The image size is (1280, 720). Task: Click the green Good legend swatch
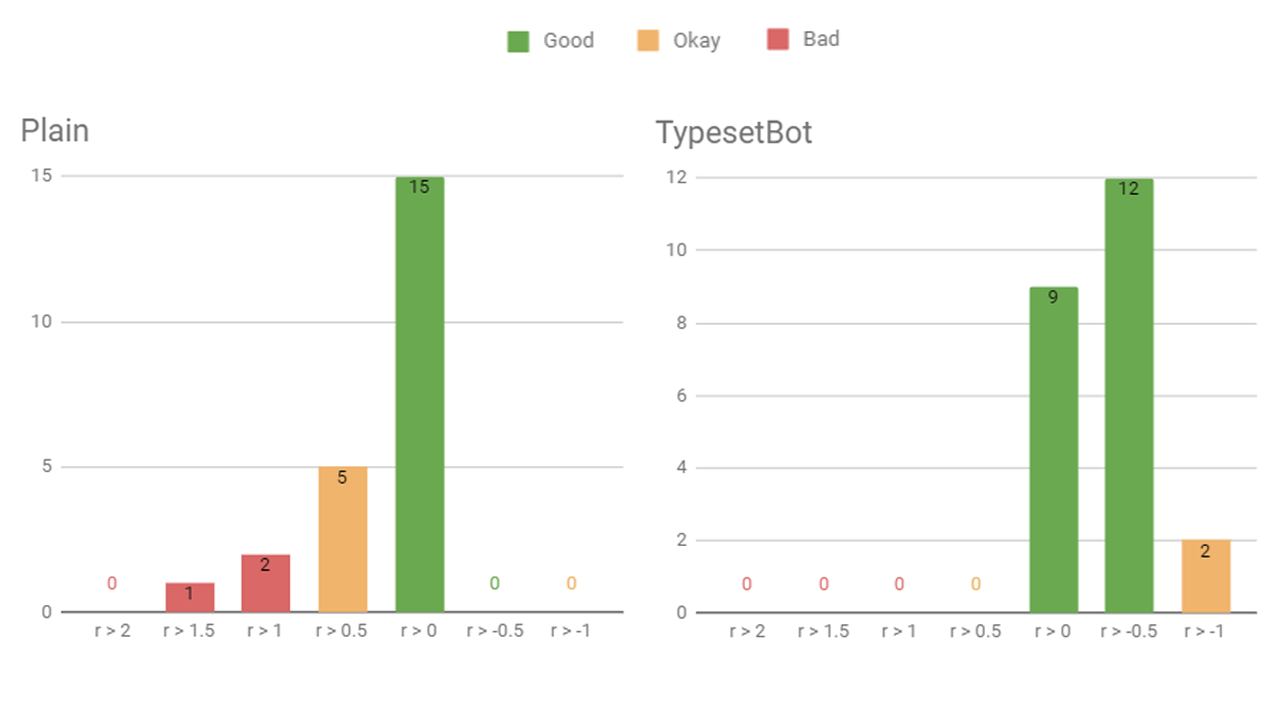[518, 41]
